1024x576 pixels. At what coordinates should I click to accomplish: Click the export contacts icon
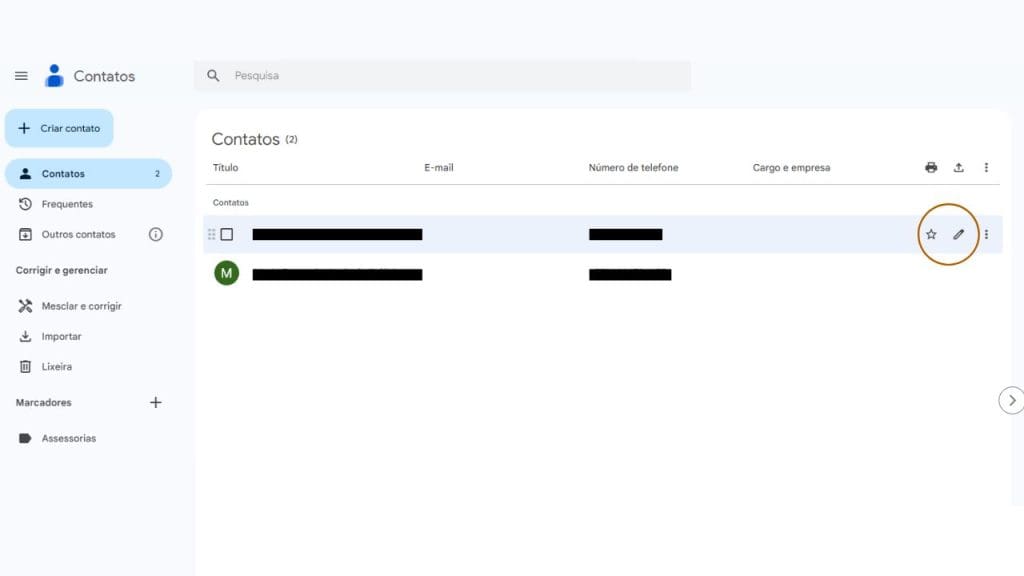[x=958, y=167]
